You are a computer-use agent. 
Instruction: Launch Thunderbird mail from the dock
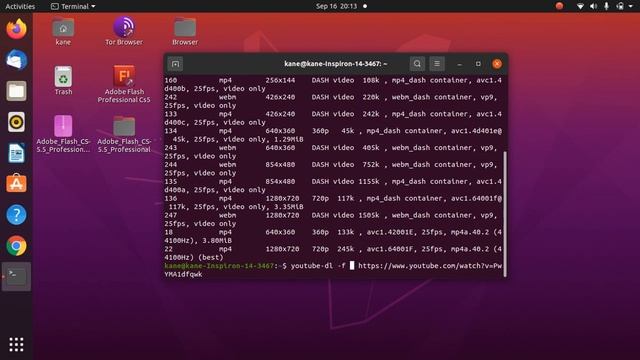pos(16,60)
